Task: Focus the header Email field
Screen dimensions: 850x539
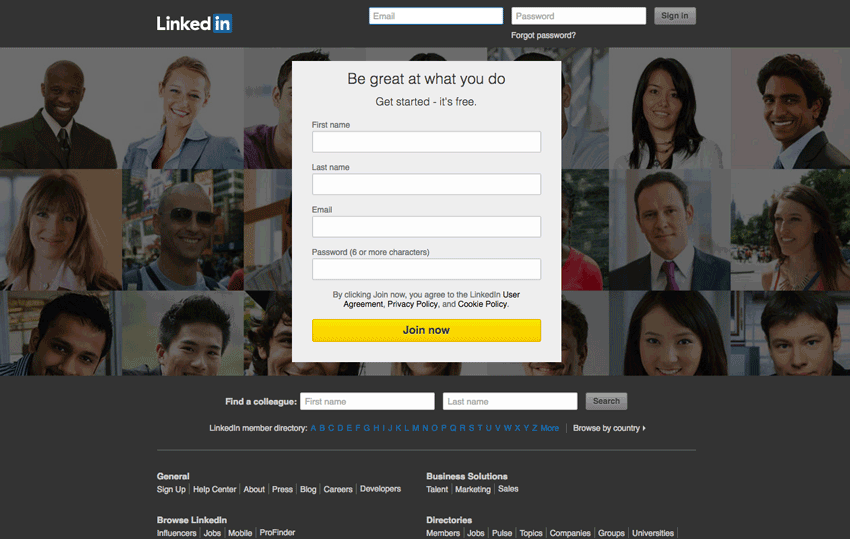Action: click(436, 16)
